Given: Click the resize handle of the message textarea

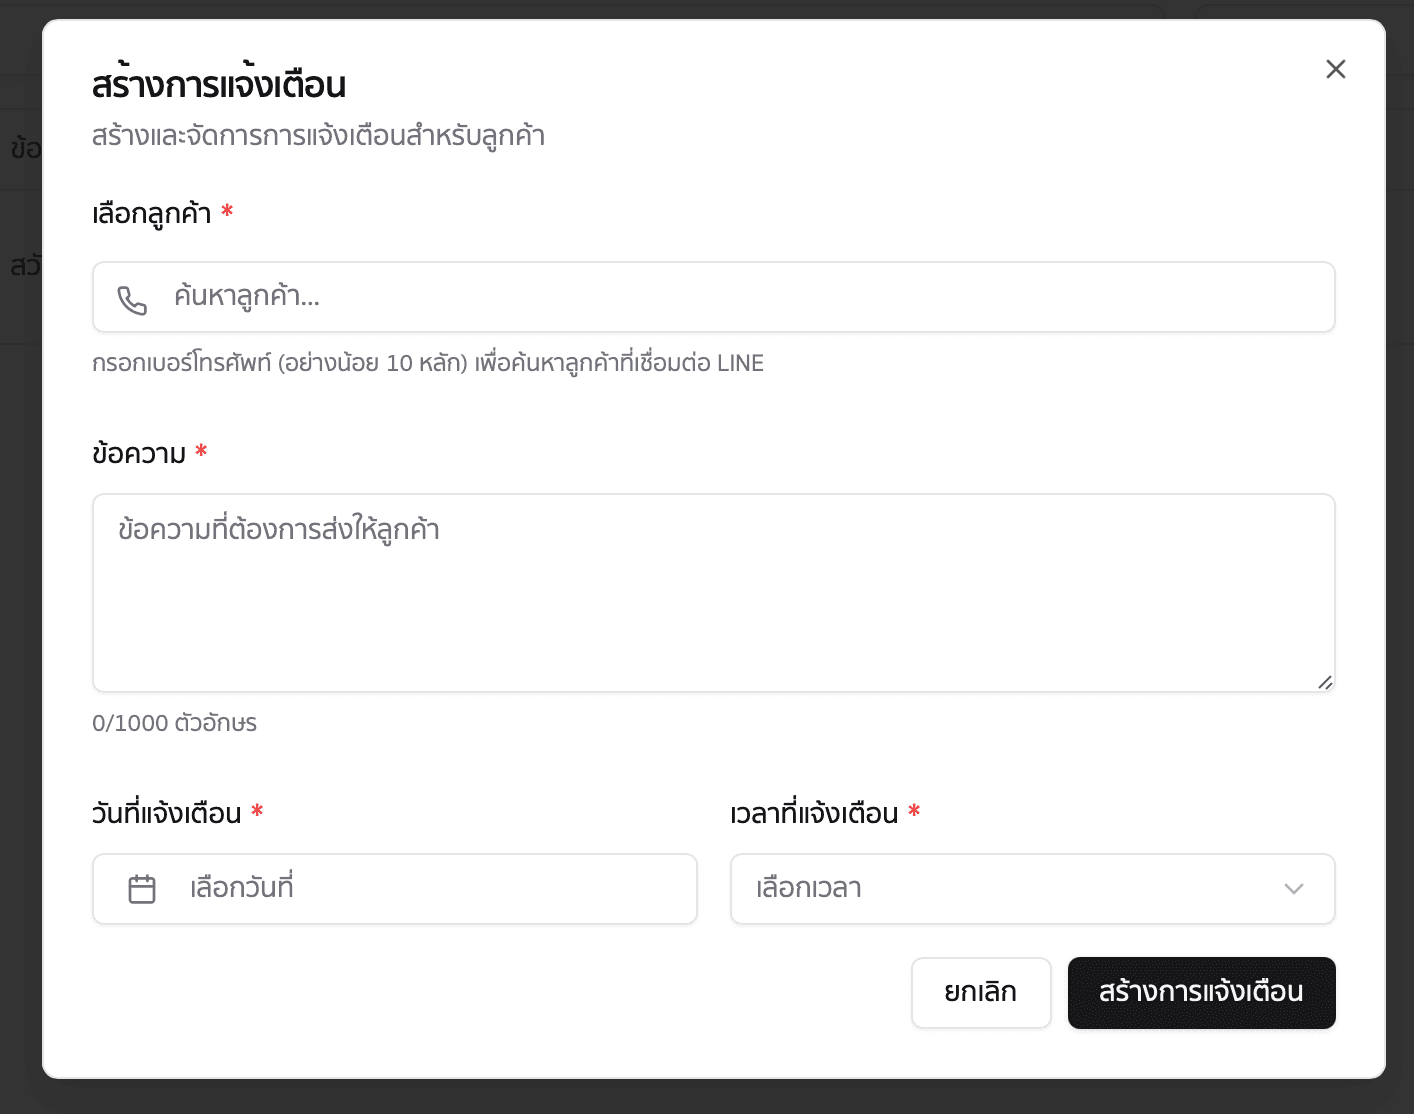Looking at the screenshot, I should point(1326,683).
